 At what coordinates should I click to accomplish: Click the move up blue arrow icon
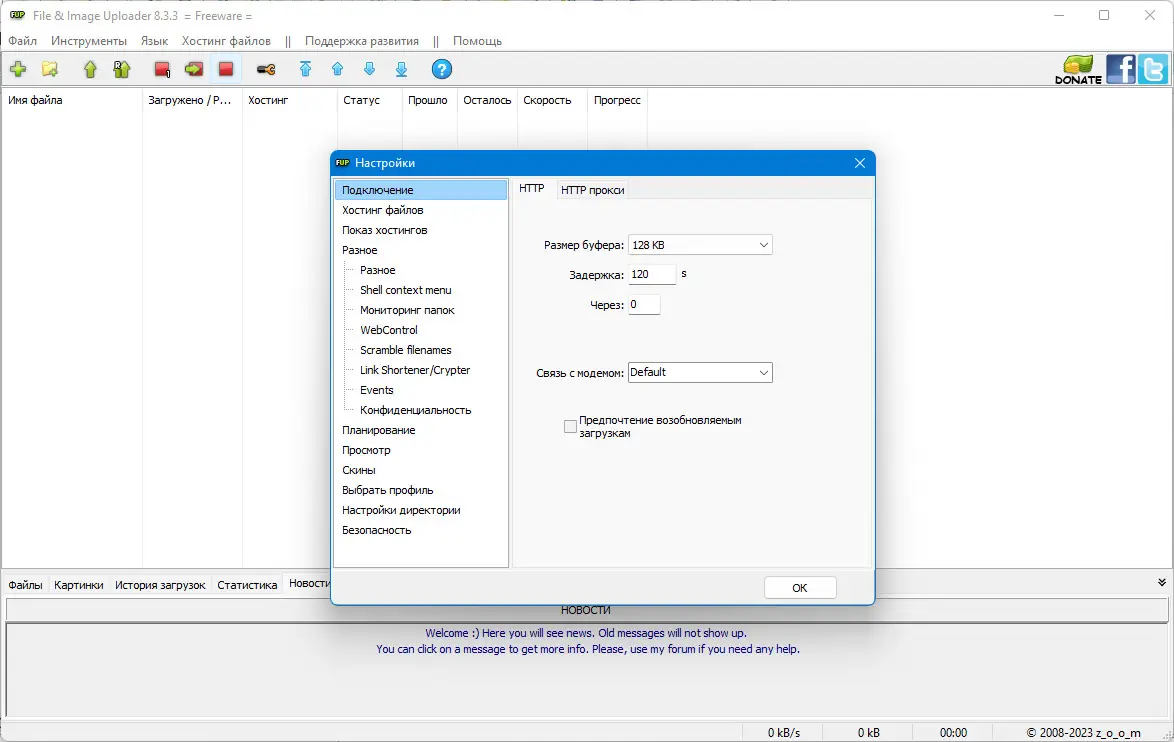[338, 70]
